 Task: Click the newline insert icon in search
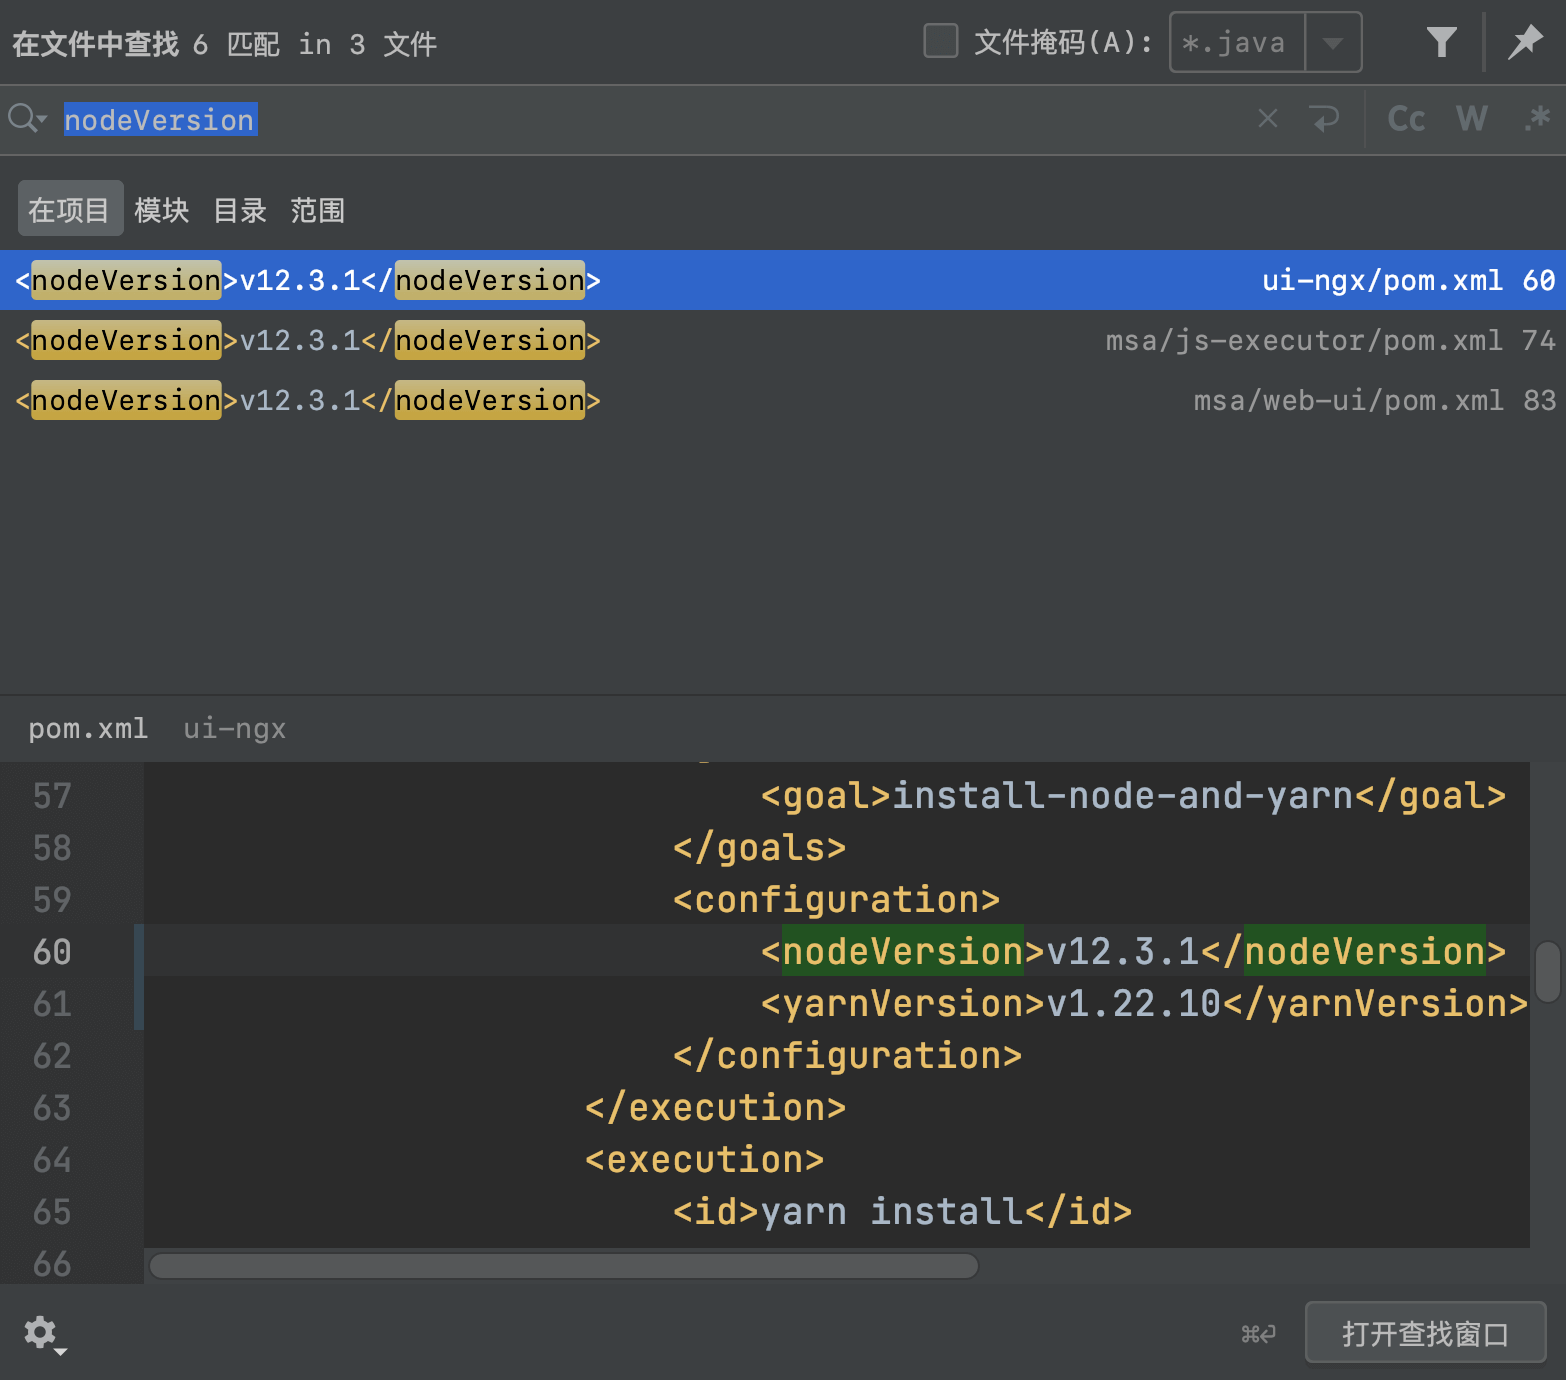tap(1325, 119)
